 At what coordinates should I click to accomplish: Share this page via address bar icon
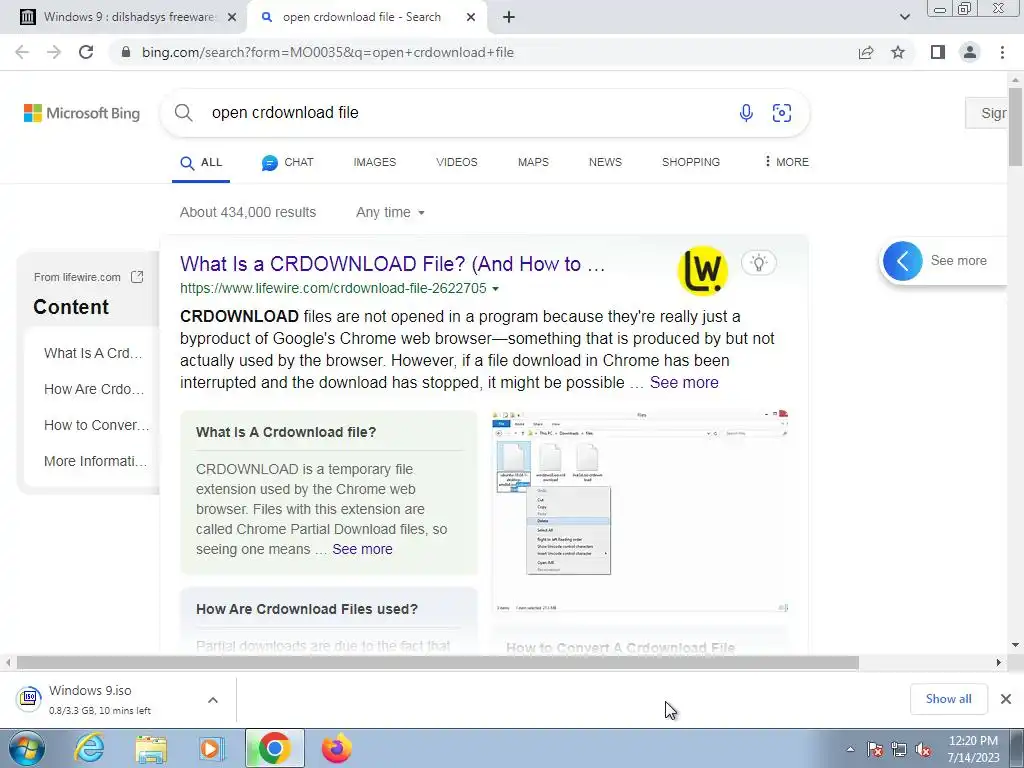tap(866, 52)
